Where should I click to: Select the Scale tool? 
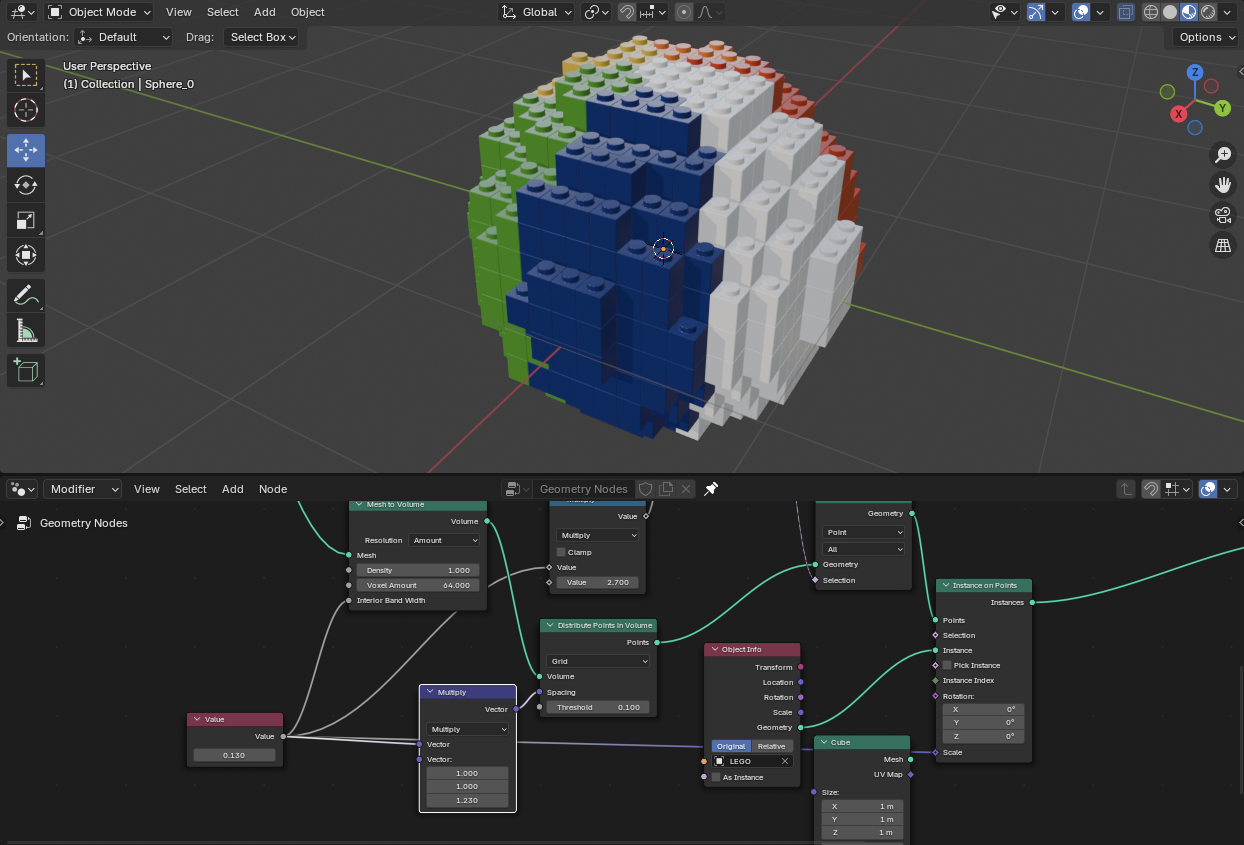pyautogui.click(x=26, y=220)
